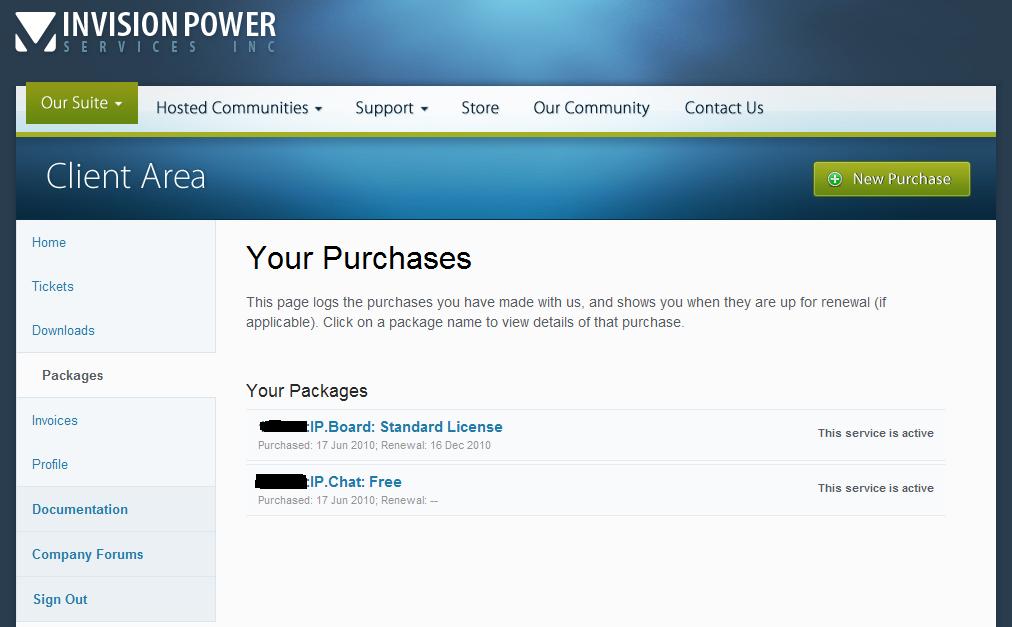The height and width of the screenshot is (627, 1012).
Task: Visit Company Forums from the sidebar
Action: [x=88, y=554]
